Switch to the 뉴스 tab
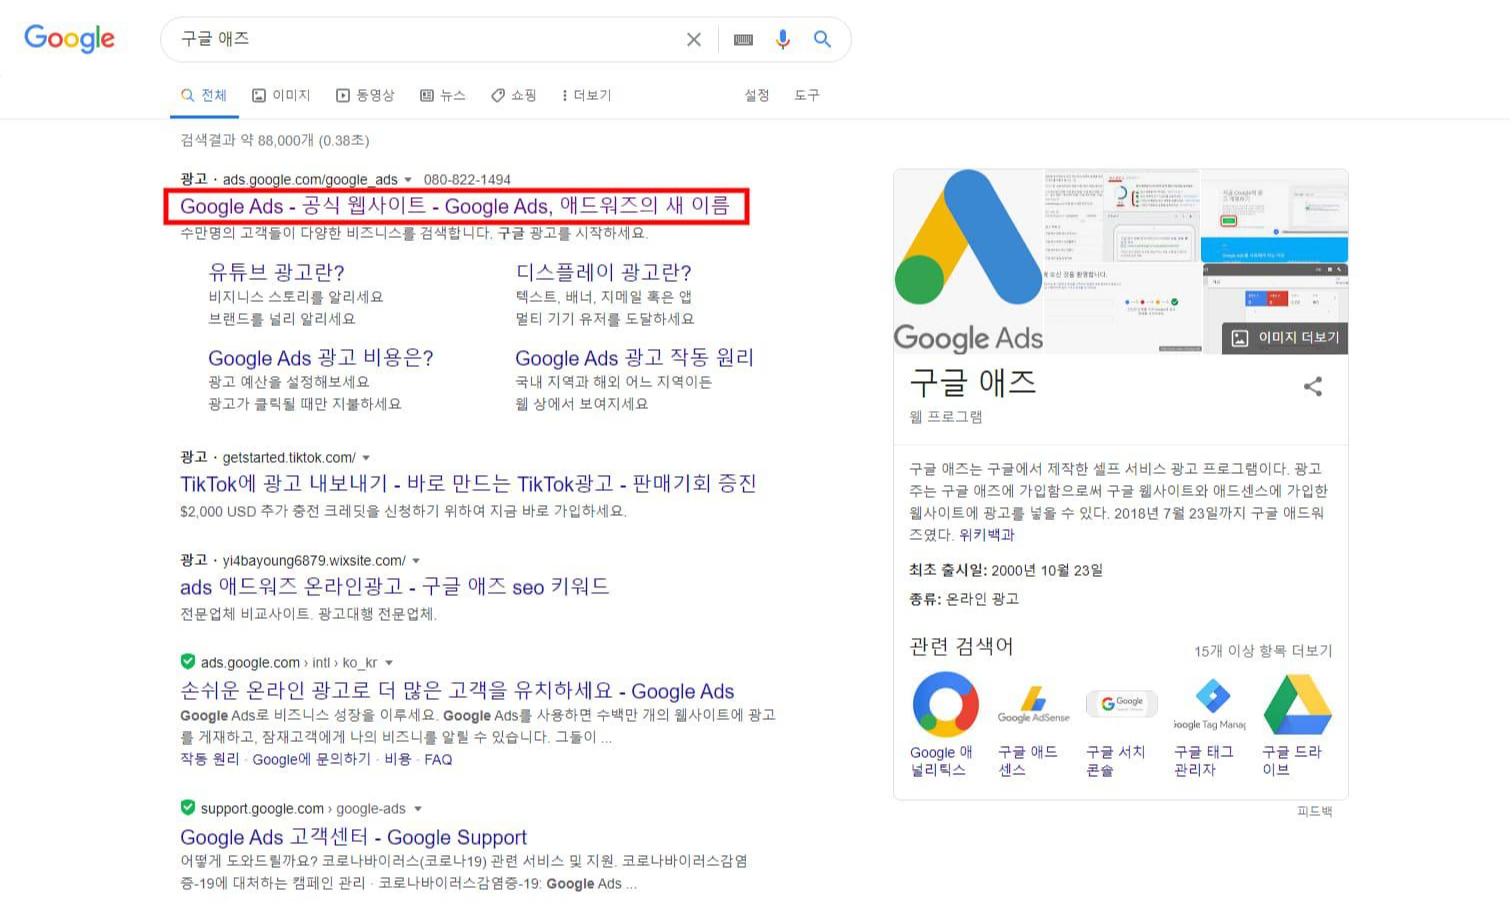Image resolution: width=1510 pixels, height=914 pixels. click(443, 95)
